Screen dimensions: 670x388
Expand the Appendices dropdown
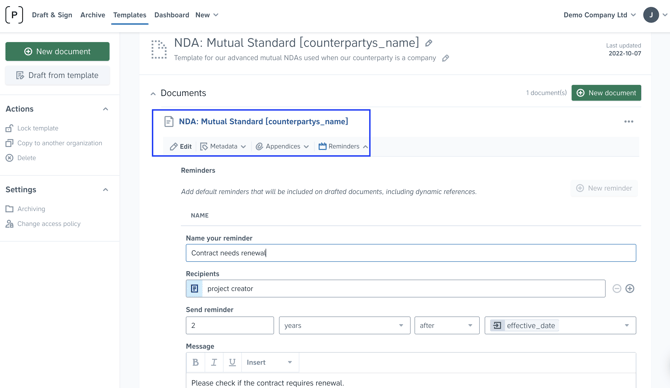pos(282,147)
